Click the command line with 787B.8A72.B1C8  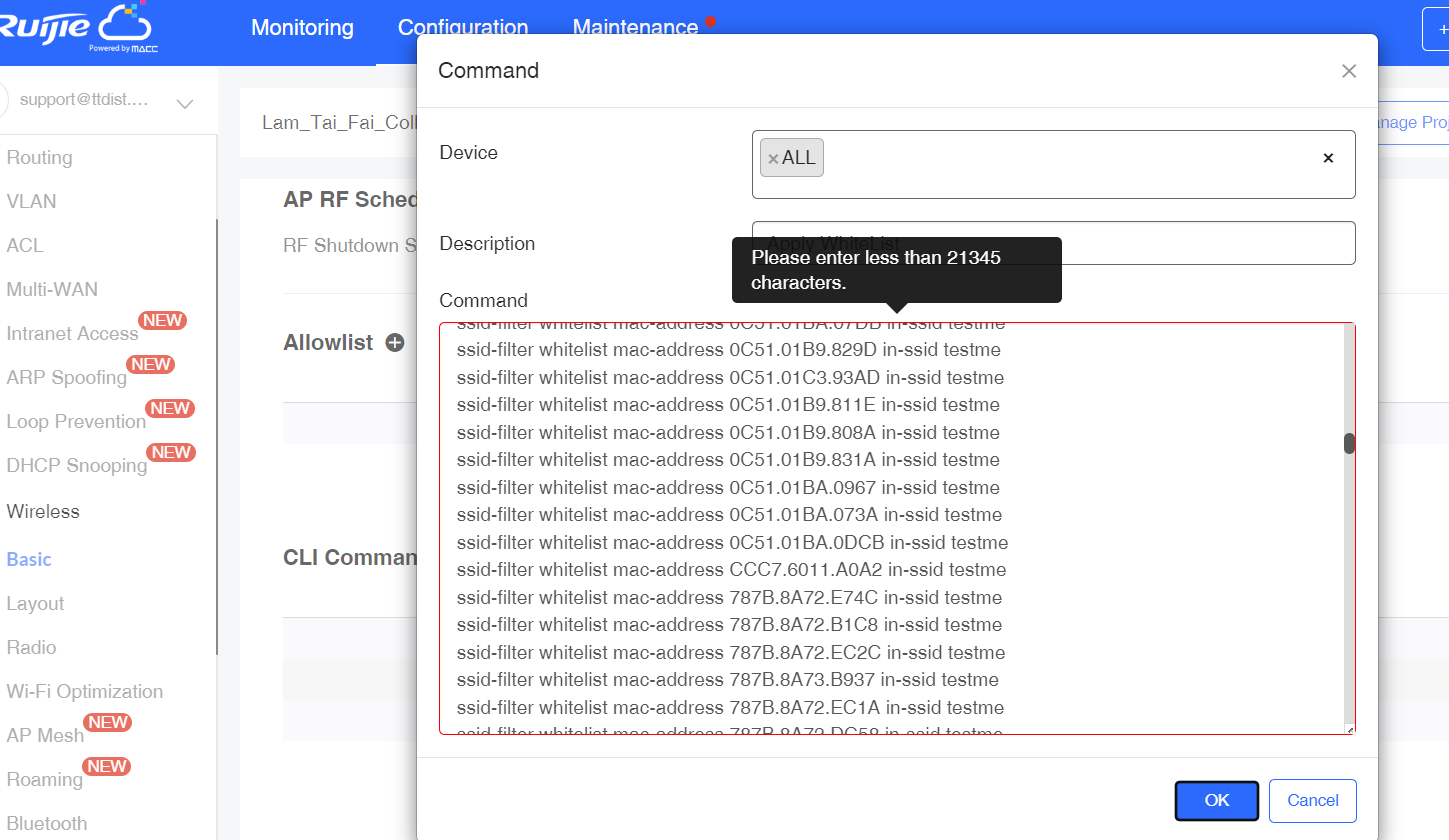coord(729,625)
